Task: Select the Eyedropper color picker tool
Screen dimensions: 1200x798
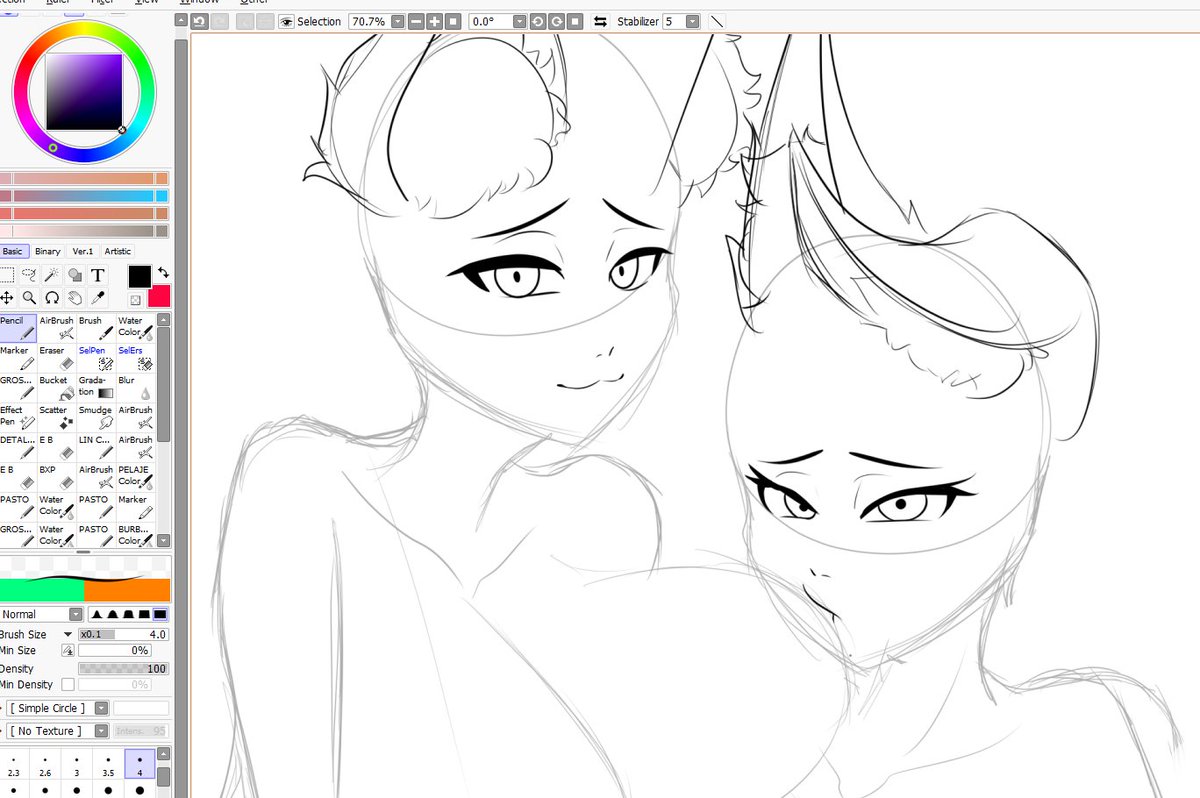Action: click(98, 297)
